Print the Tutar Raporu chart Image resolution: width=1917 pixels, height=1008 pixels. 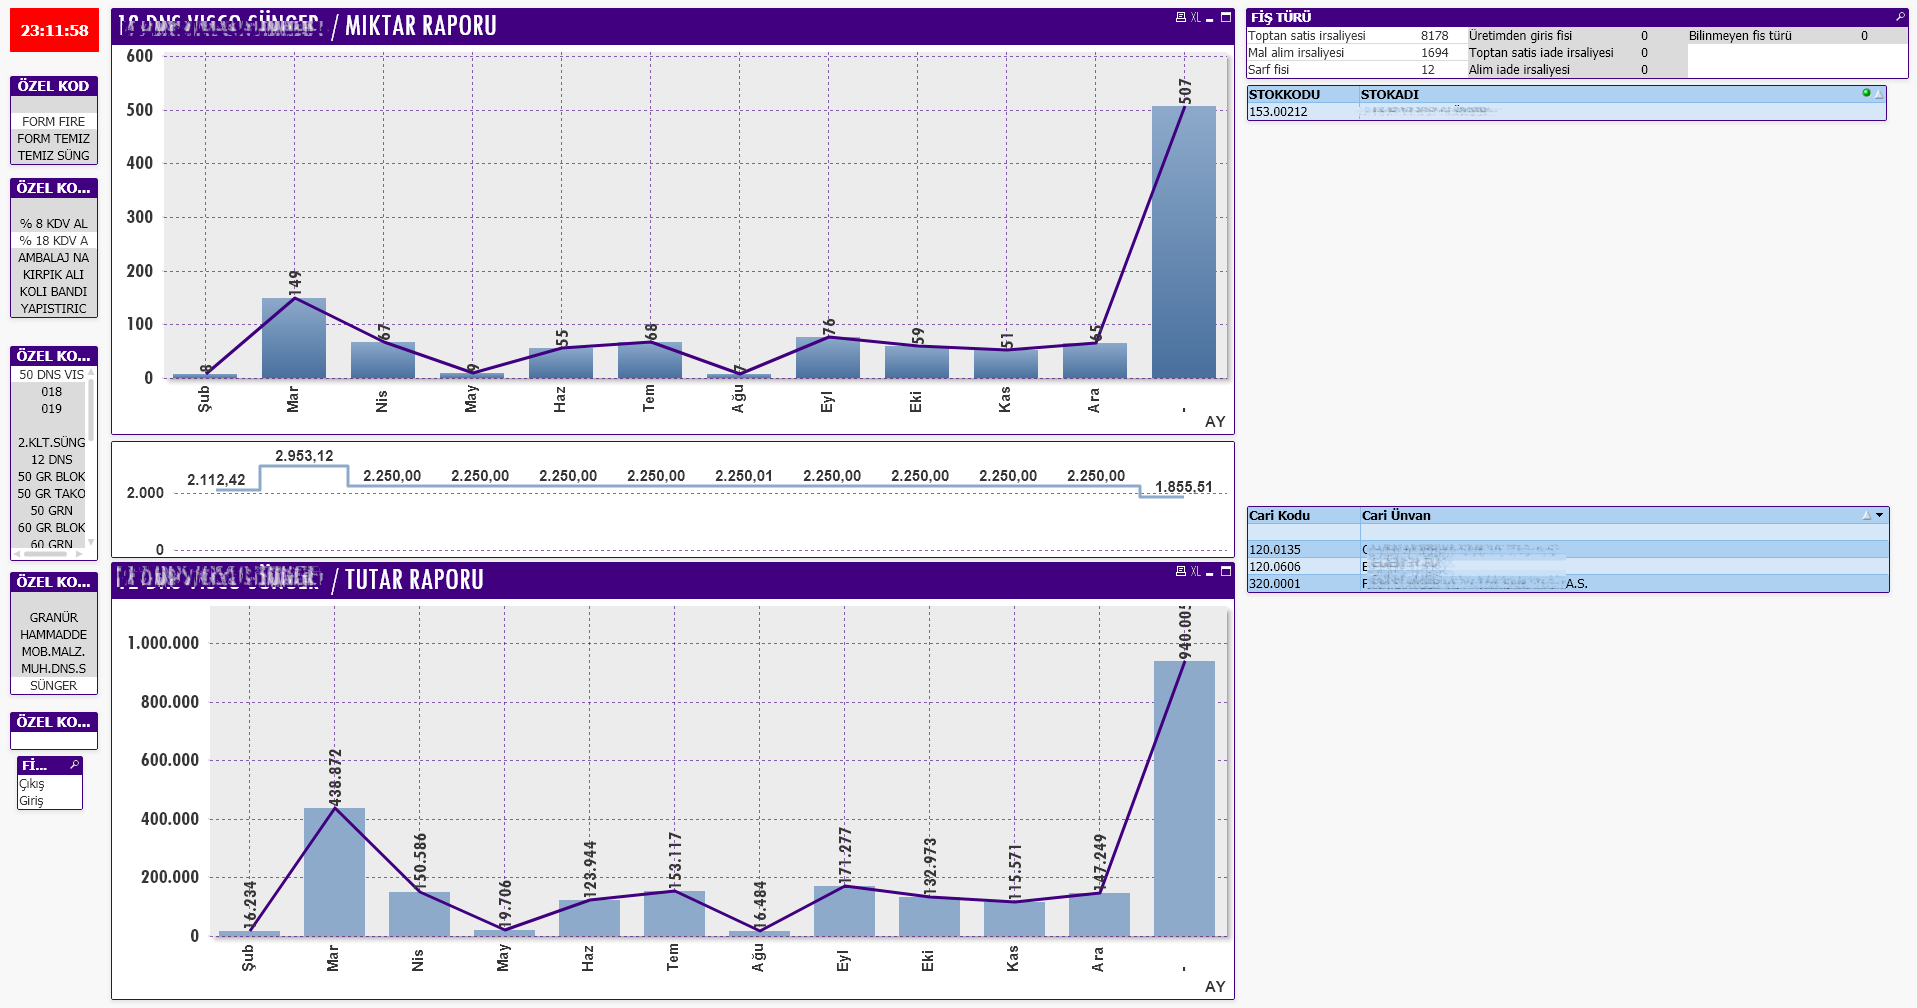pos(1180,572)
